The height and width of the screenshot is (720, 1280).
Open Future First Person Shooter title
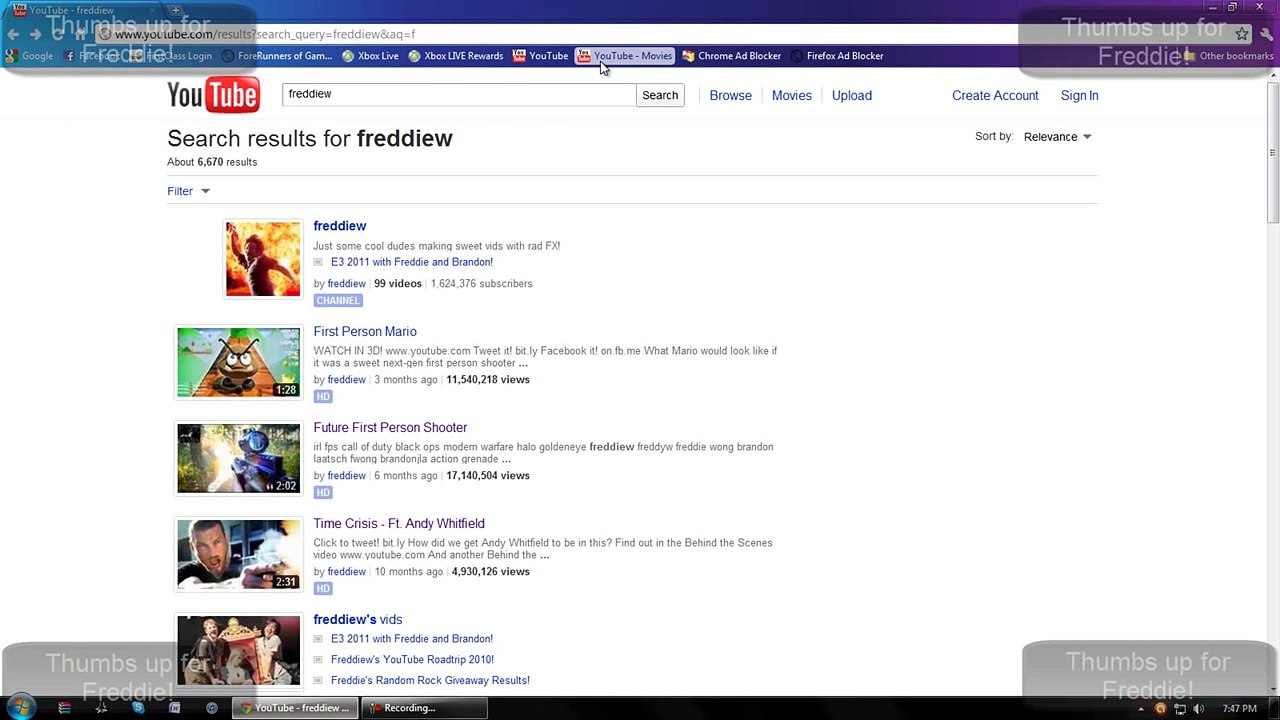(390, 428)
